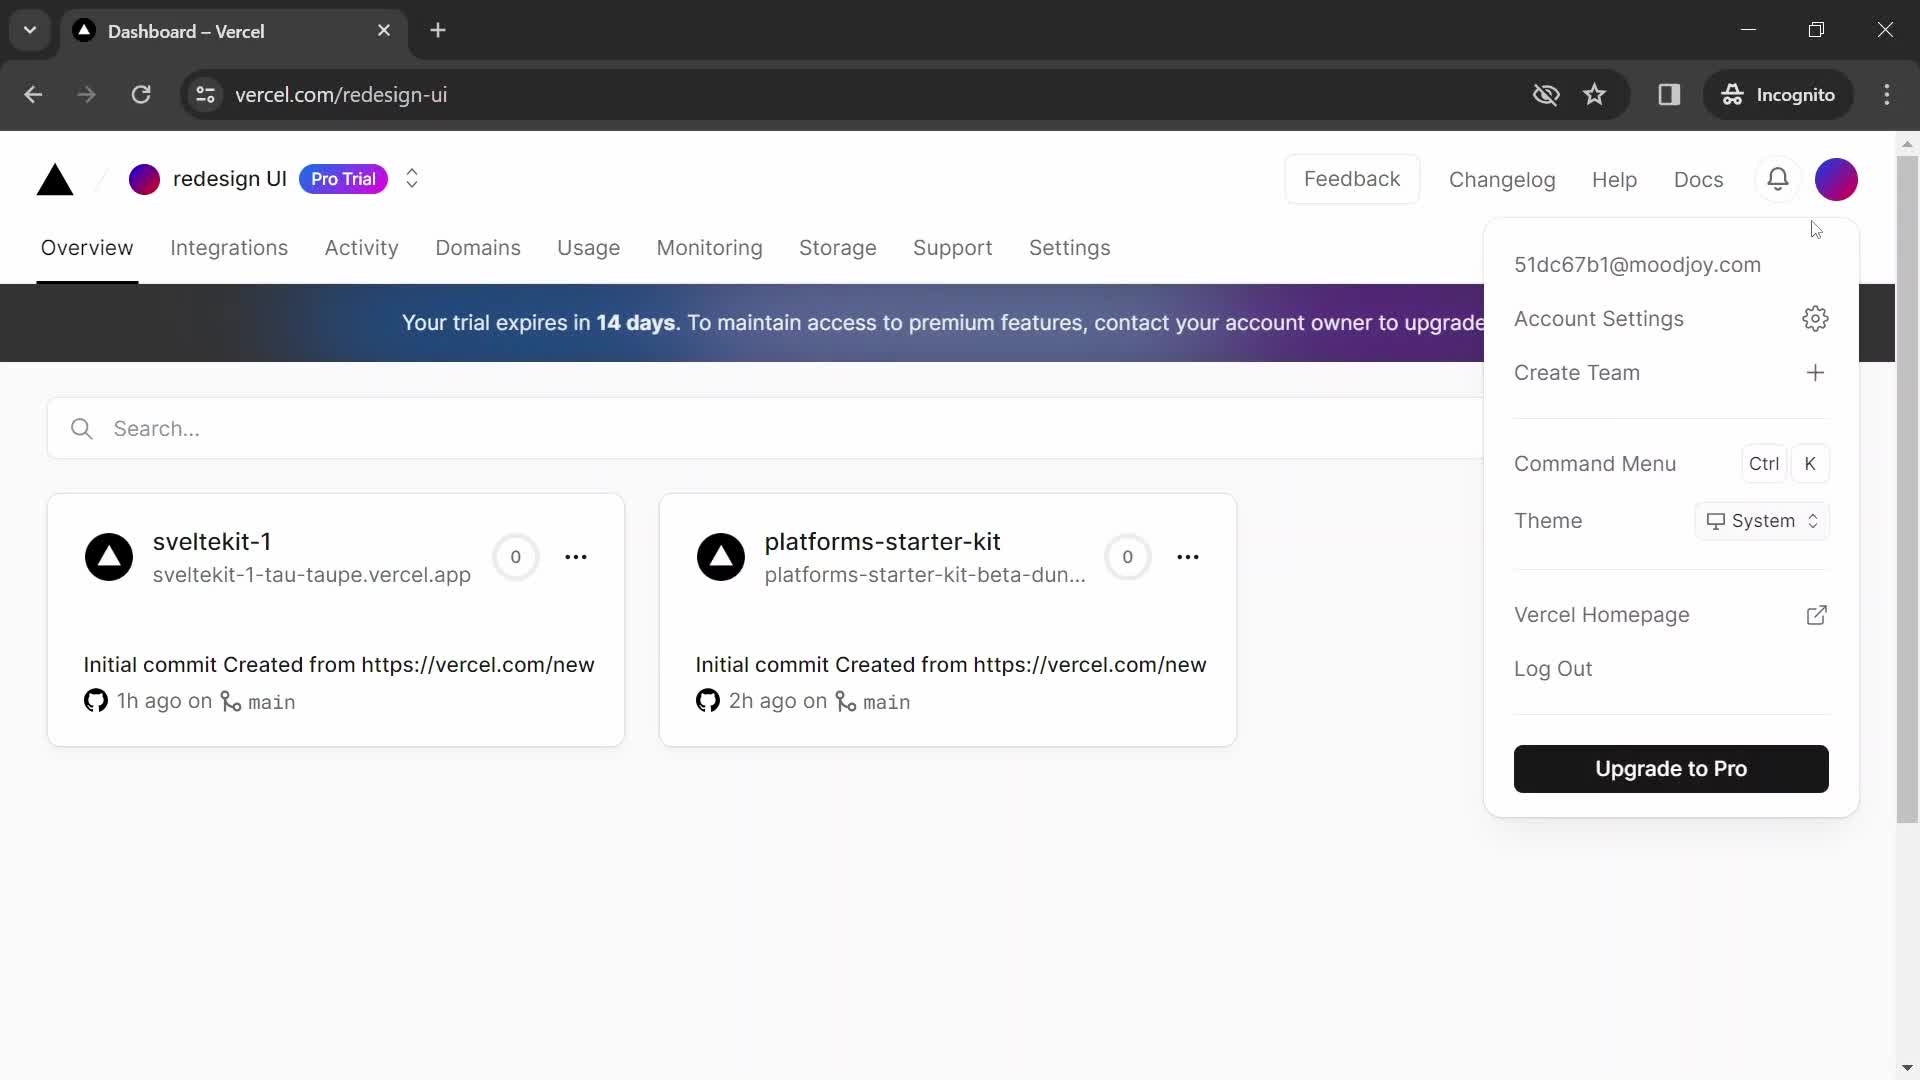Image resolution: width=1920 pixels, height=1080 pixels.
Task: Go to the Domains tab
Action: [478, 248]
